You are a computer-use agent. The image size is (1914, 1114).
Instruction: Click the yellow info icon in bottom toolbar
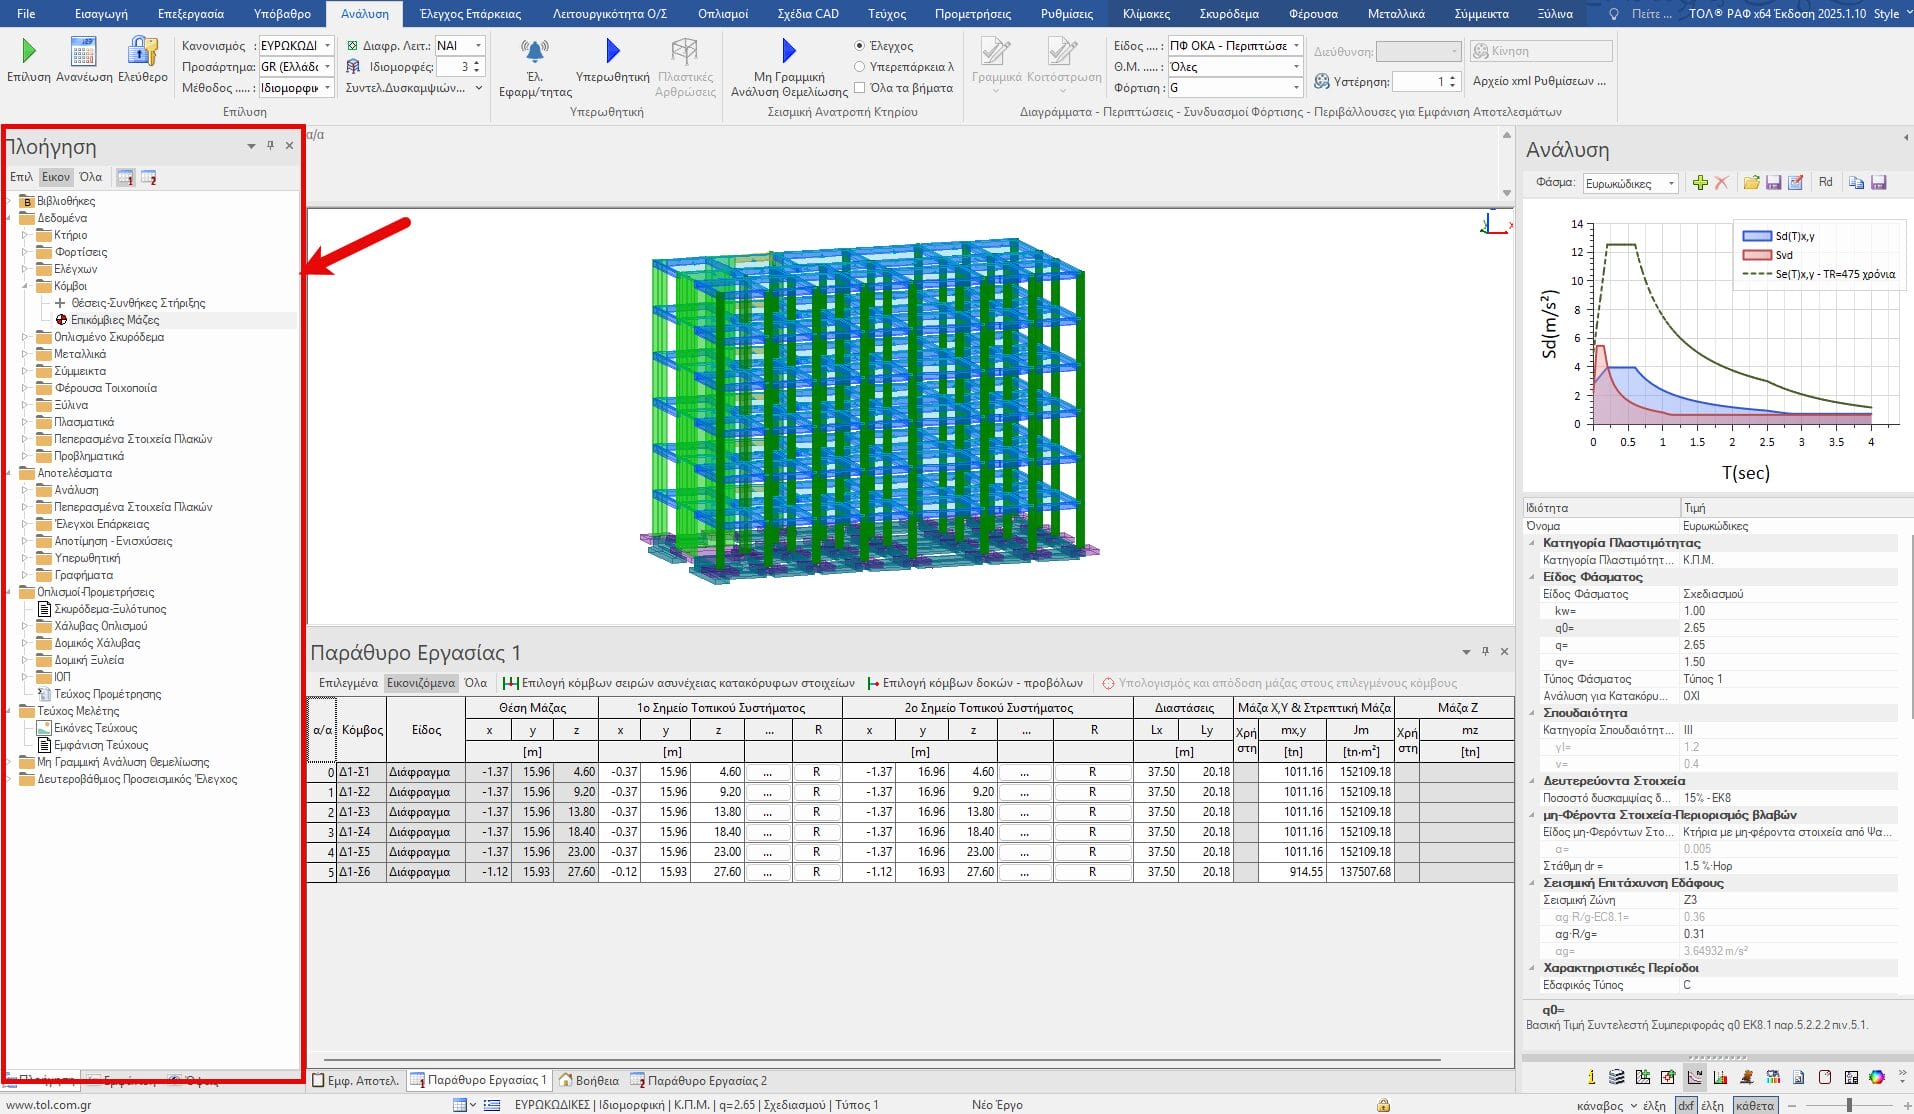[1591, 1077]
